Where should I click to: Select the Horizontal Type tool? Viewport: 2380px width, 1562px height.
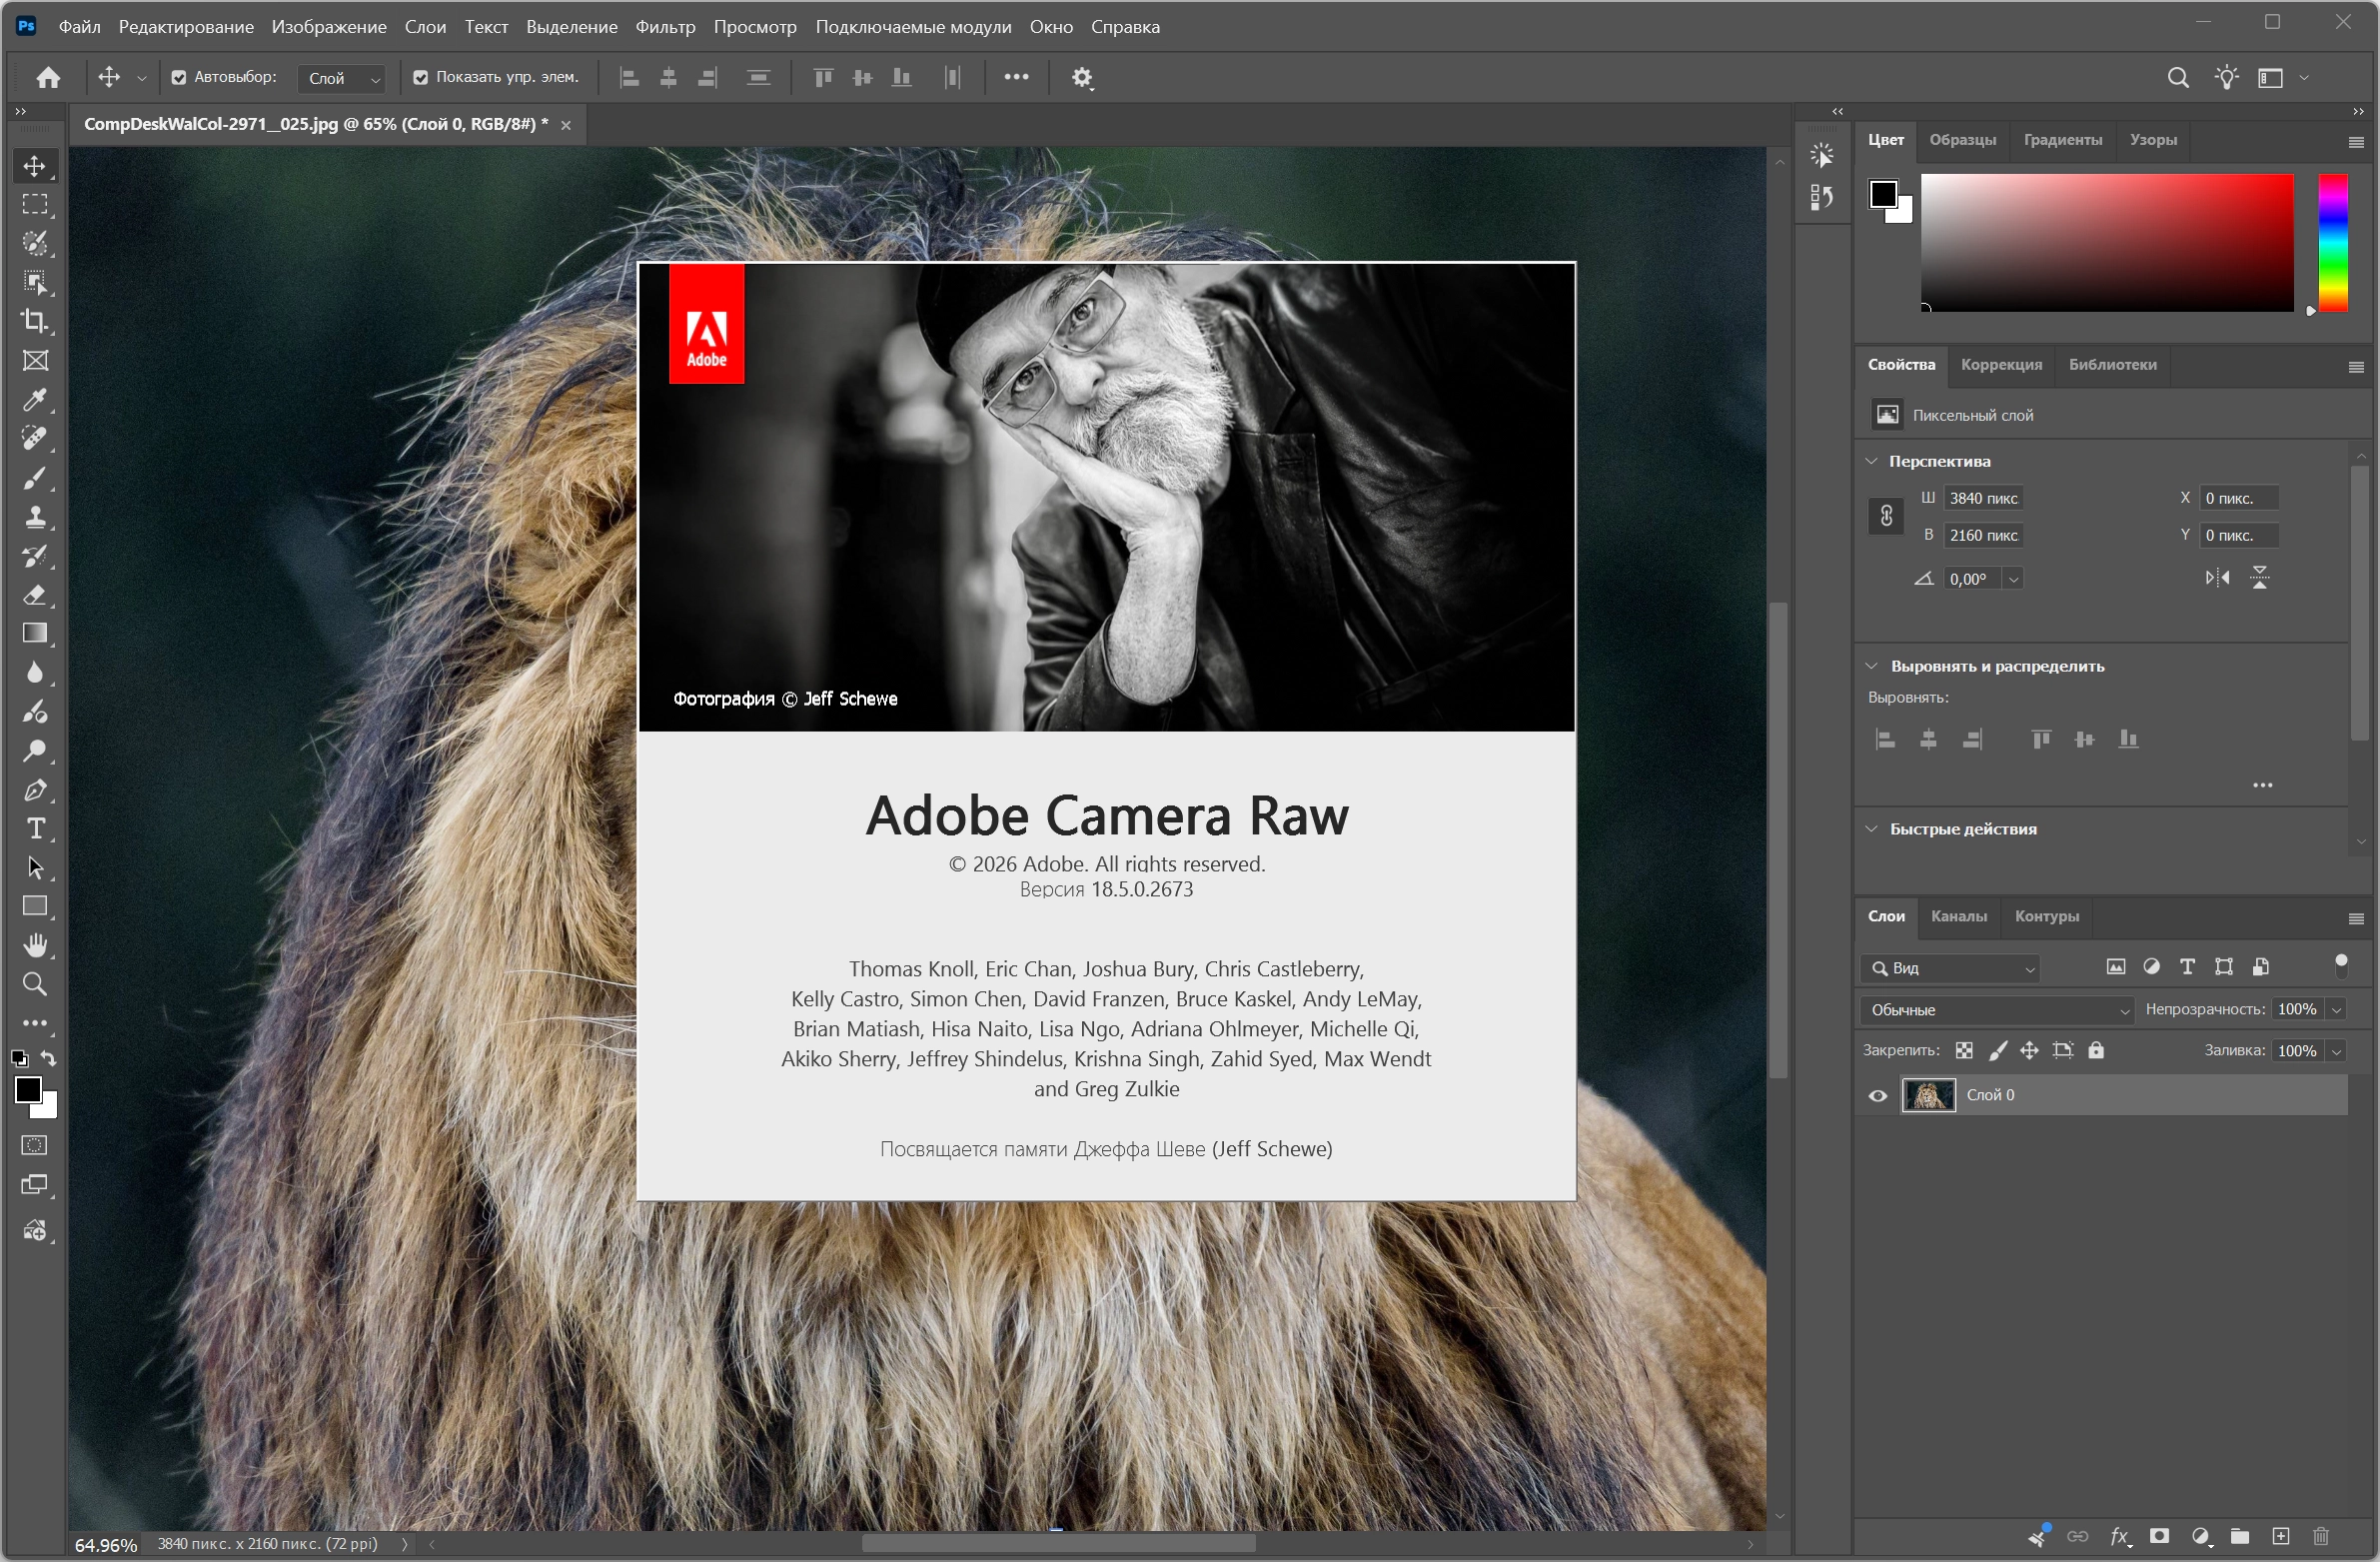pyautogui.click(x=35, y=829)
